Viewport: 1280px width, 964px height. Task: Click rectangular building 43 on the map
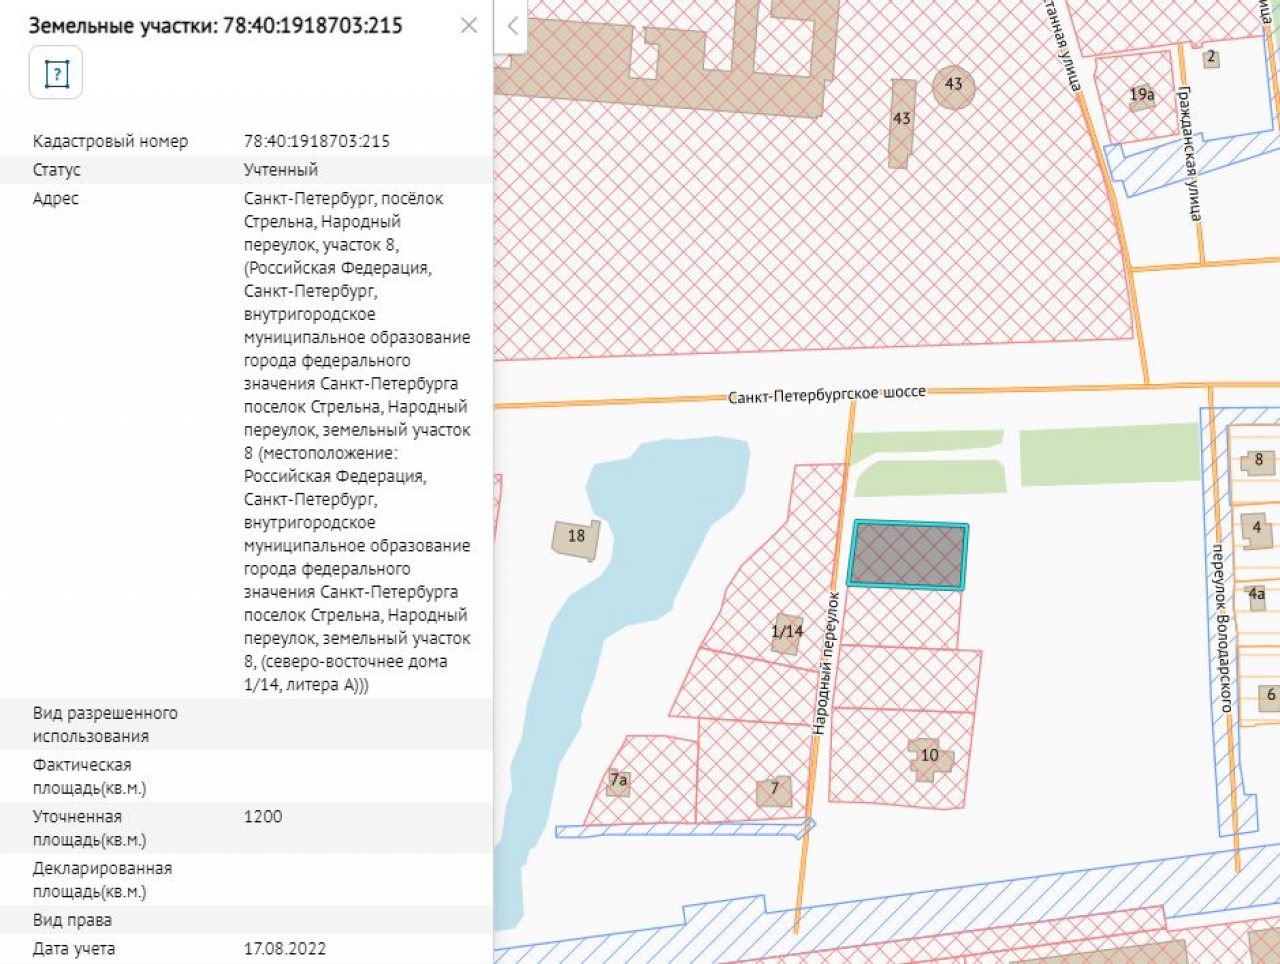coord(902,123)
